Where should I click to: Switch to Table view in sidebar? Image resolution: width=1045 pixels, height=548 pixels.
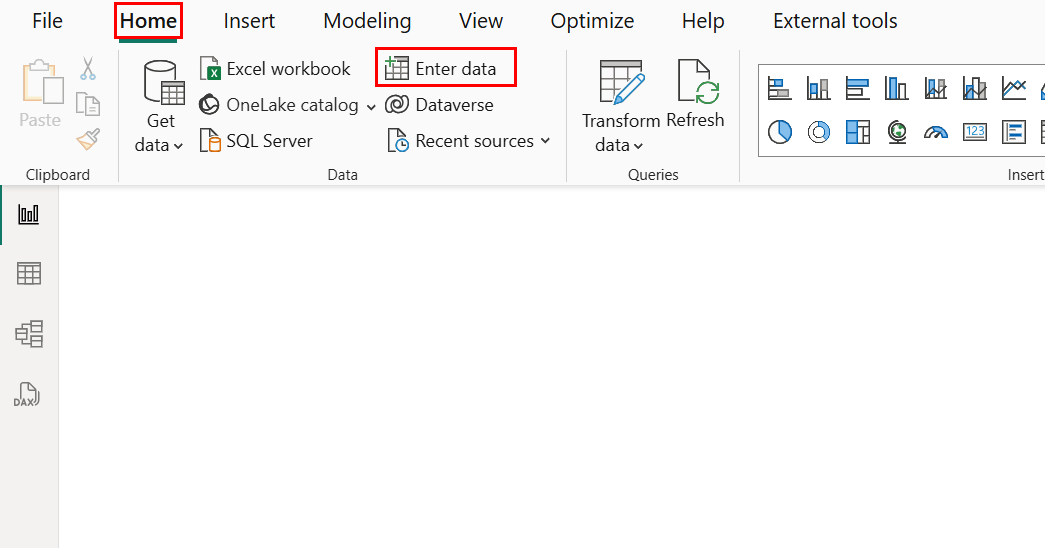tap(29, 273)
